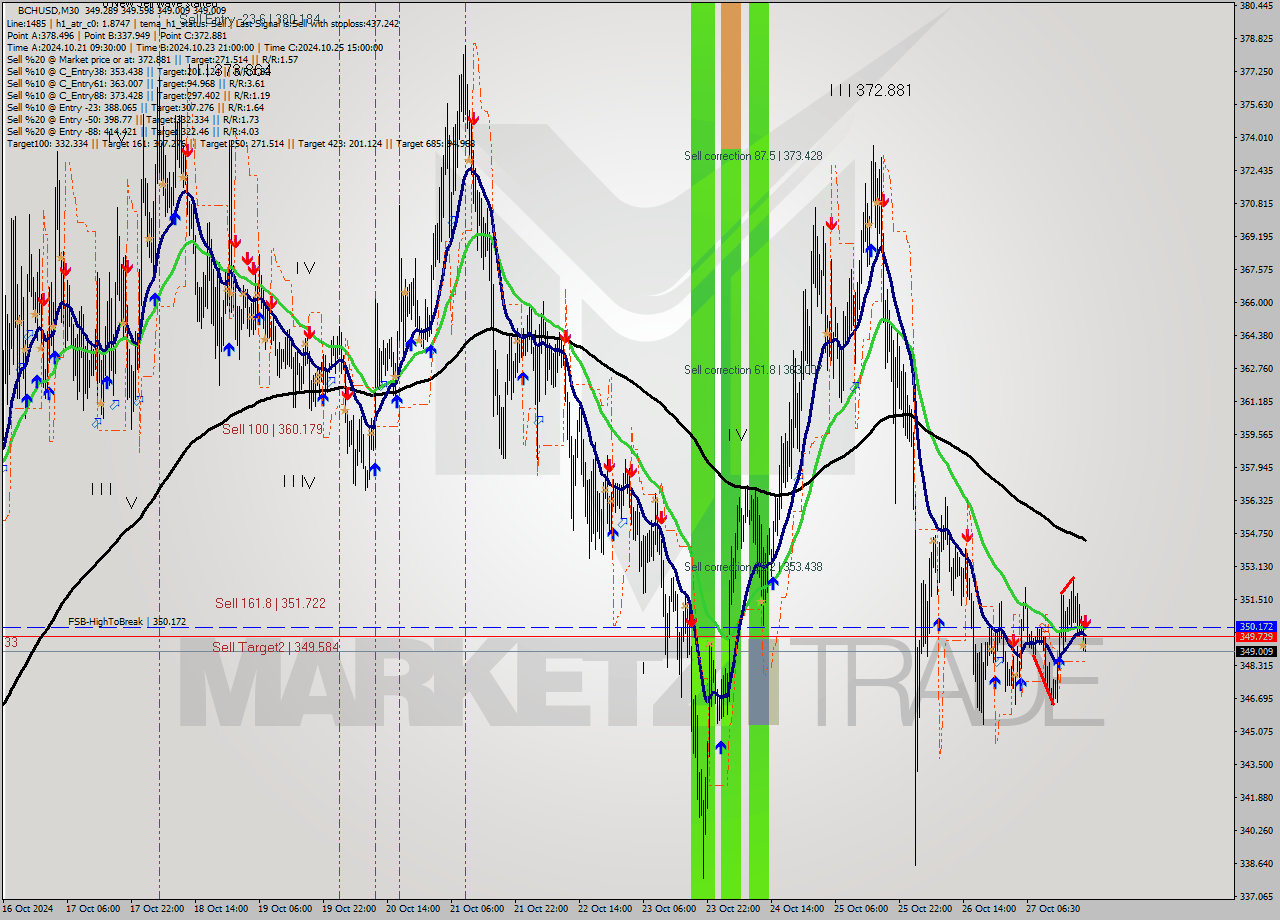The image size is (1280, 920).
Task: Select the 'Sell Target2 | 349.584' label
Action: [x=275, y=647]
